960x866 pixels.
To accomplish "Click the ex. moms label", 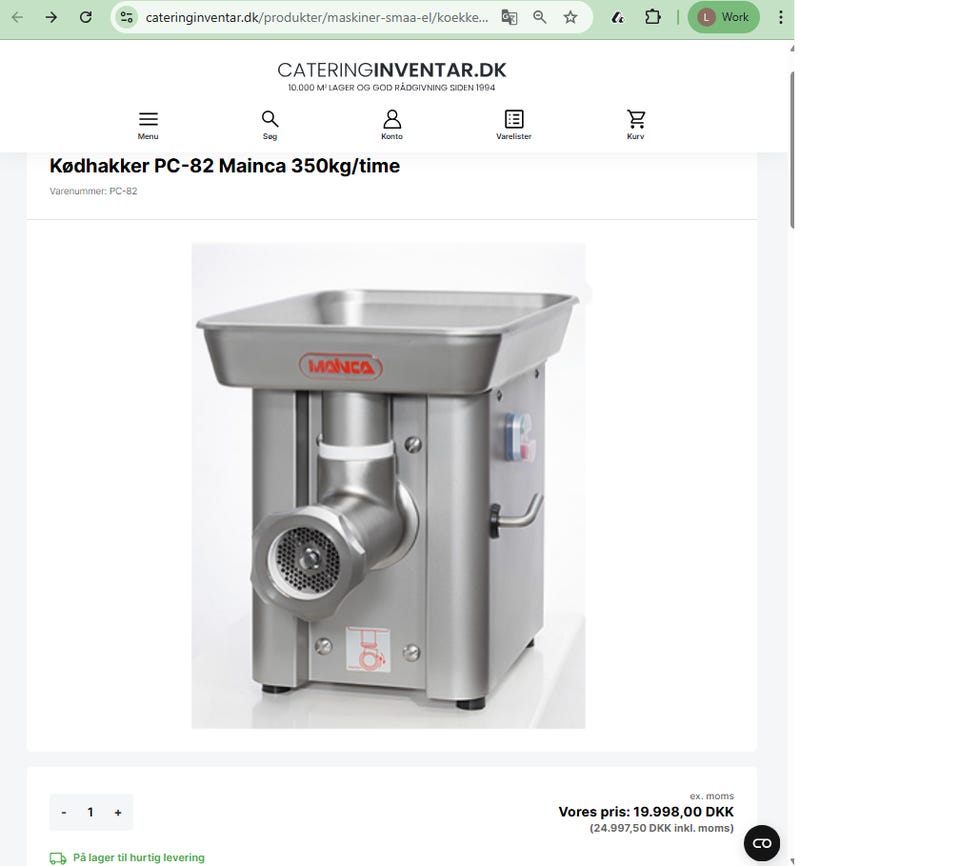I will [x=711, y=796].
